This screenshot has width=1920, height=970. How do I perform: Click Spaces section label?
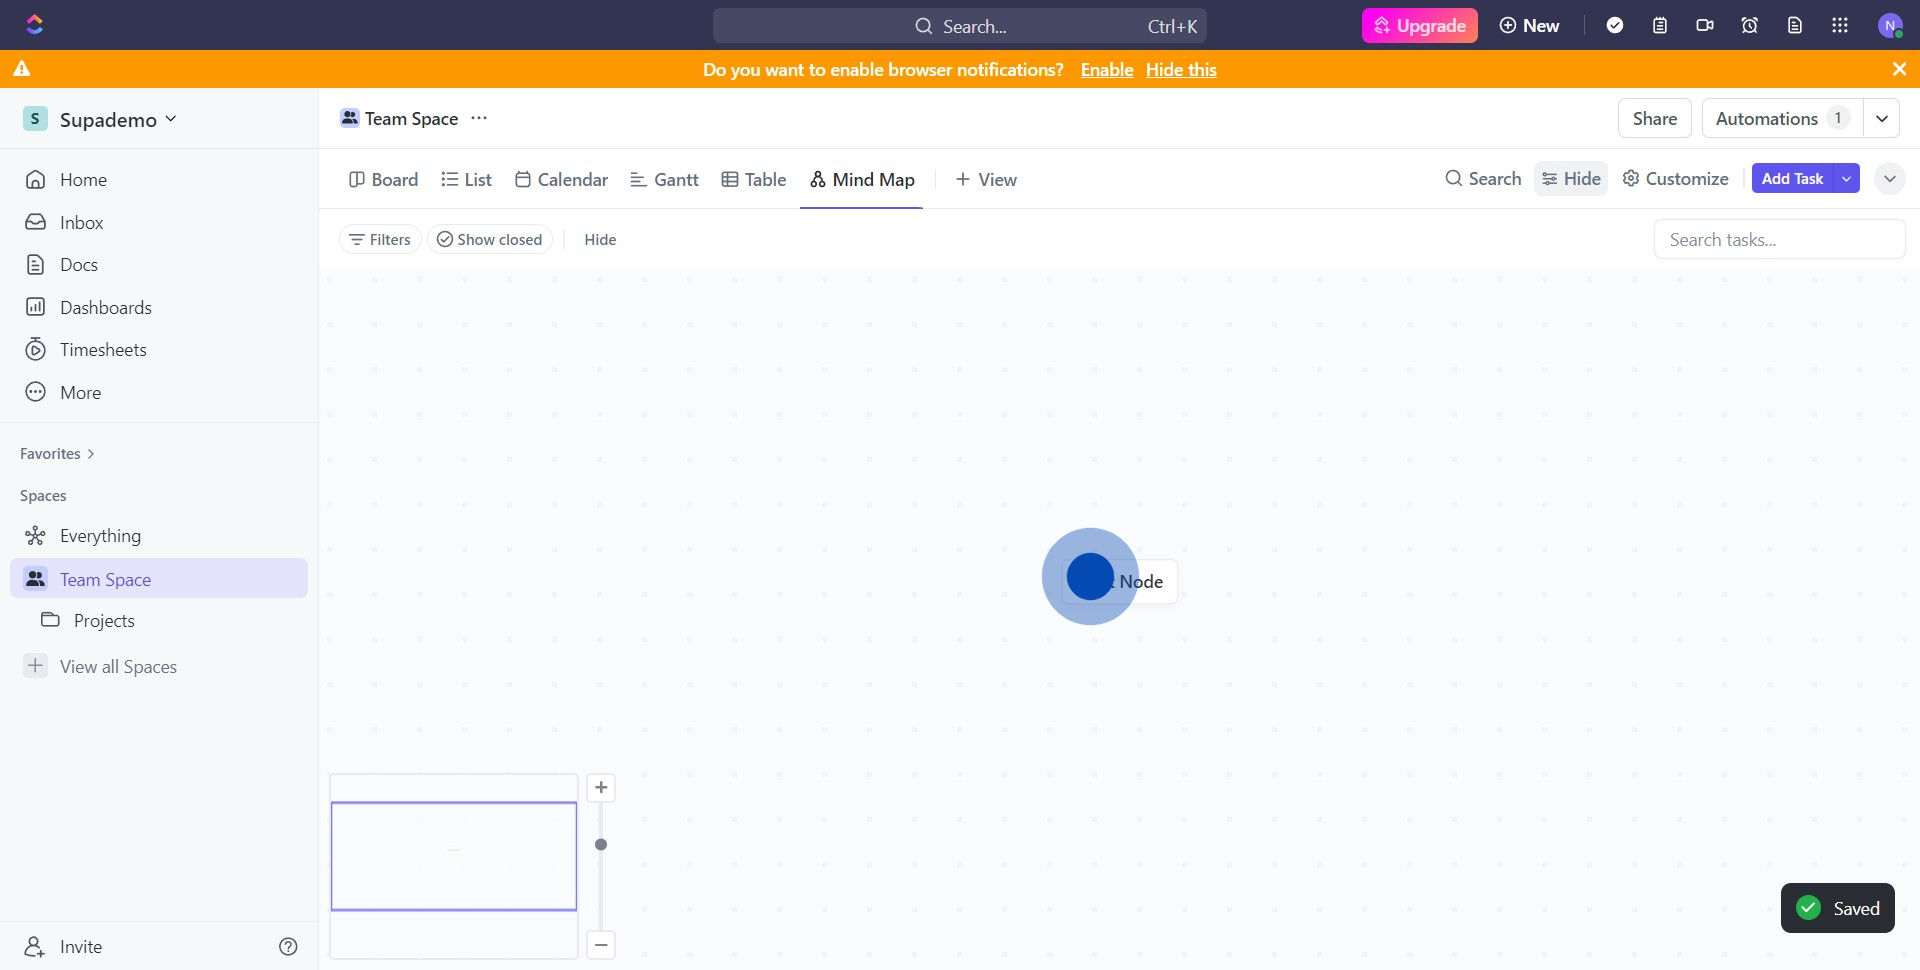(43, 496)
